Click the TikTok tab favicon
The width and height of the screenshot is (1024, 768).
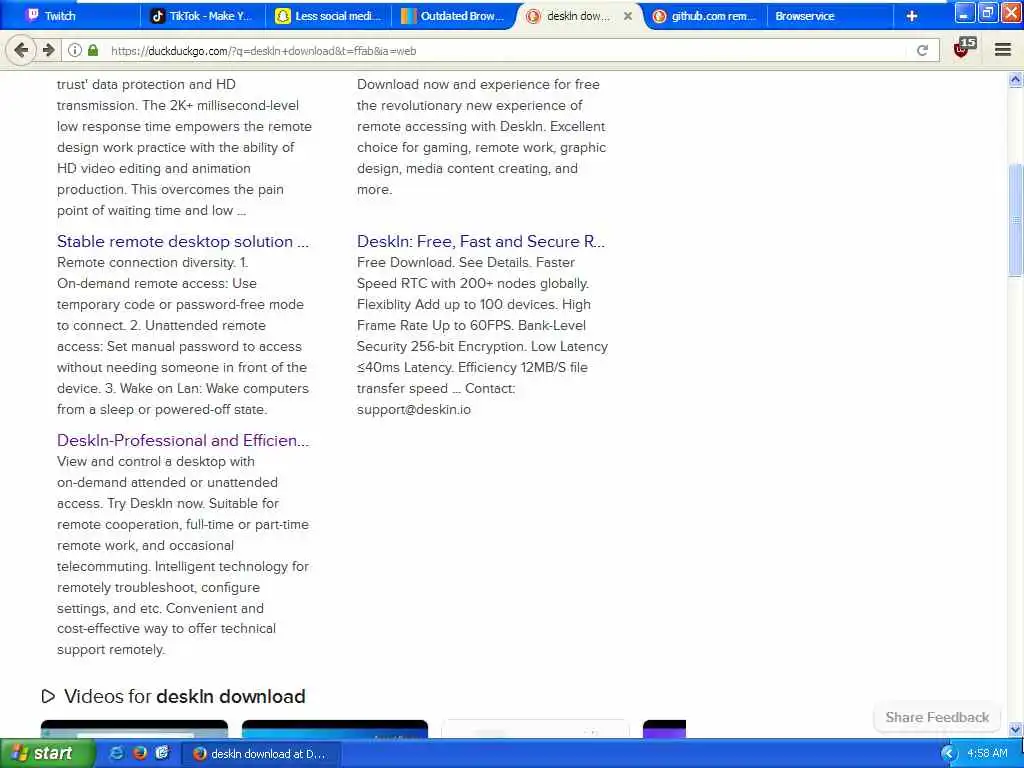157,16
